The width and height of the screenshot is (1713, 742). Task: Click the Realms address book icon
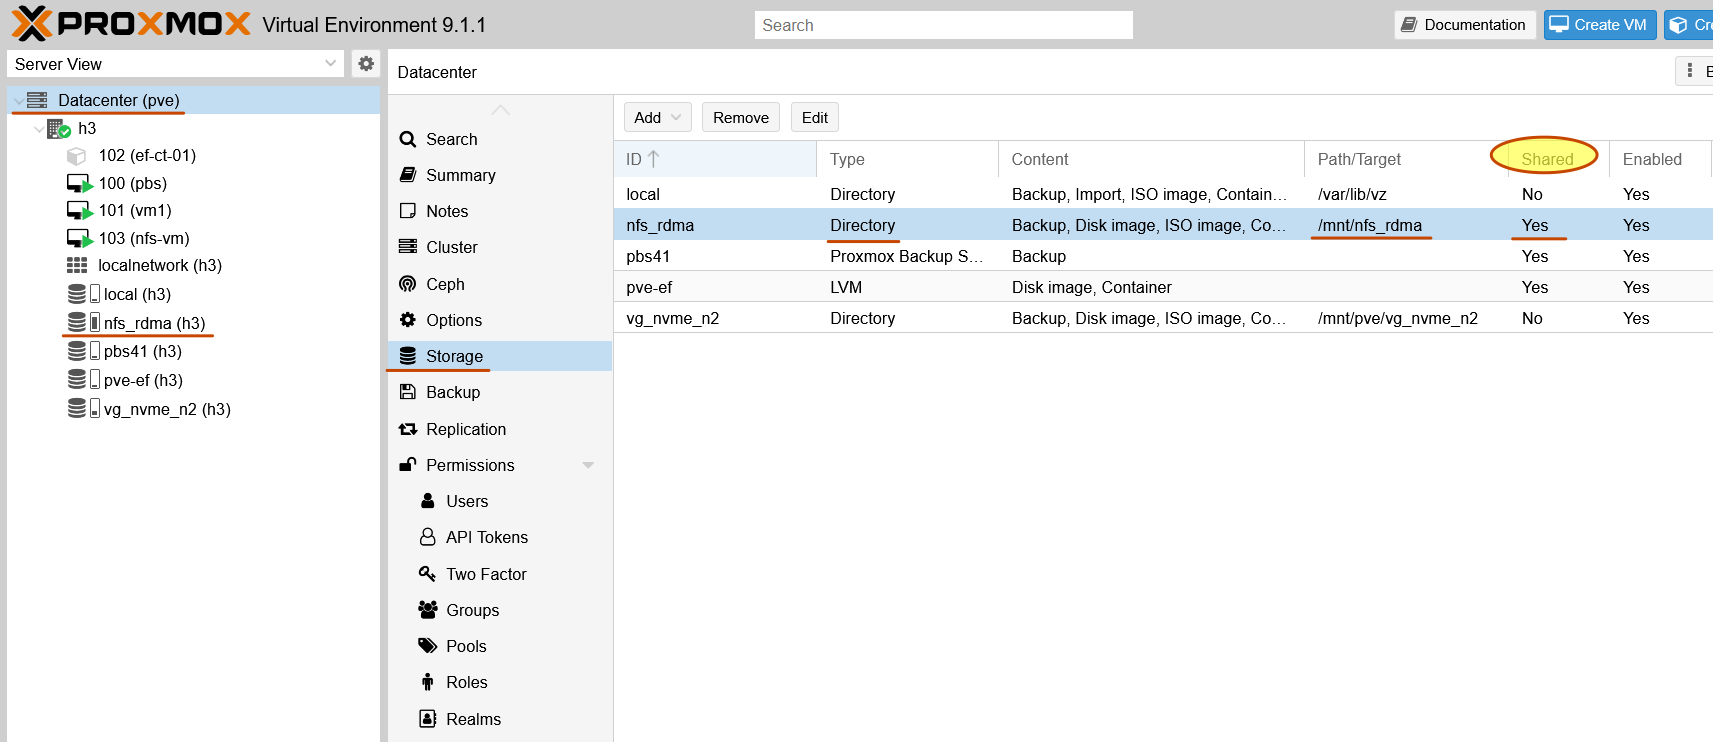(428, 718)
